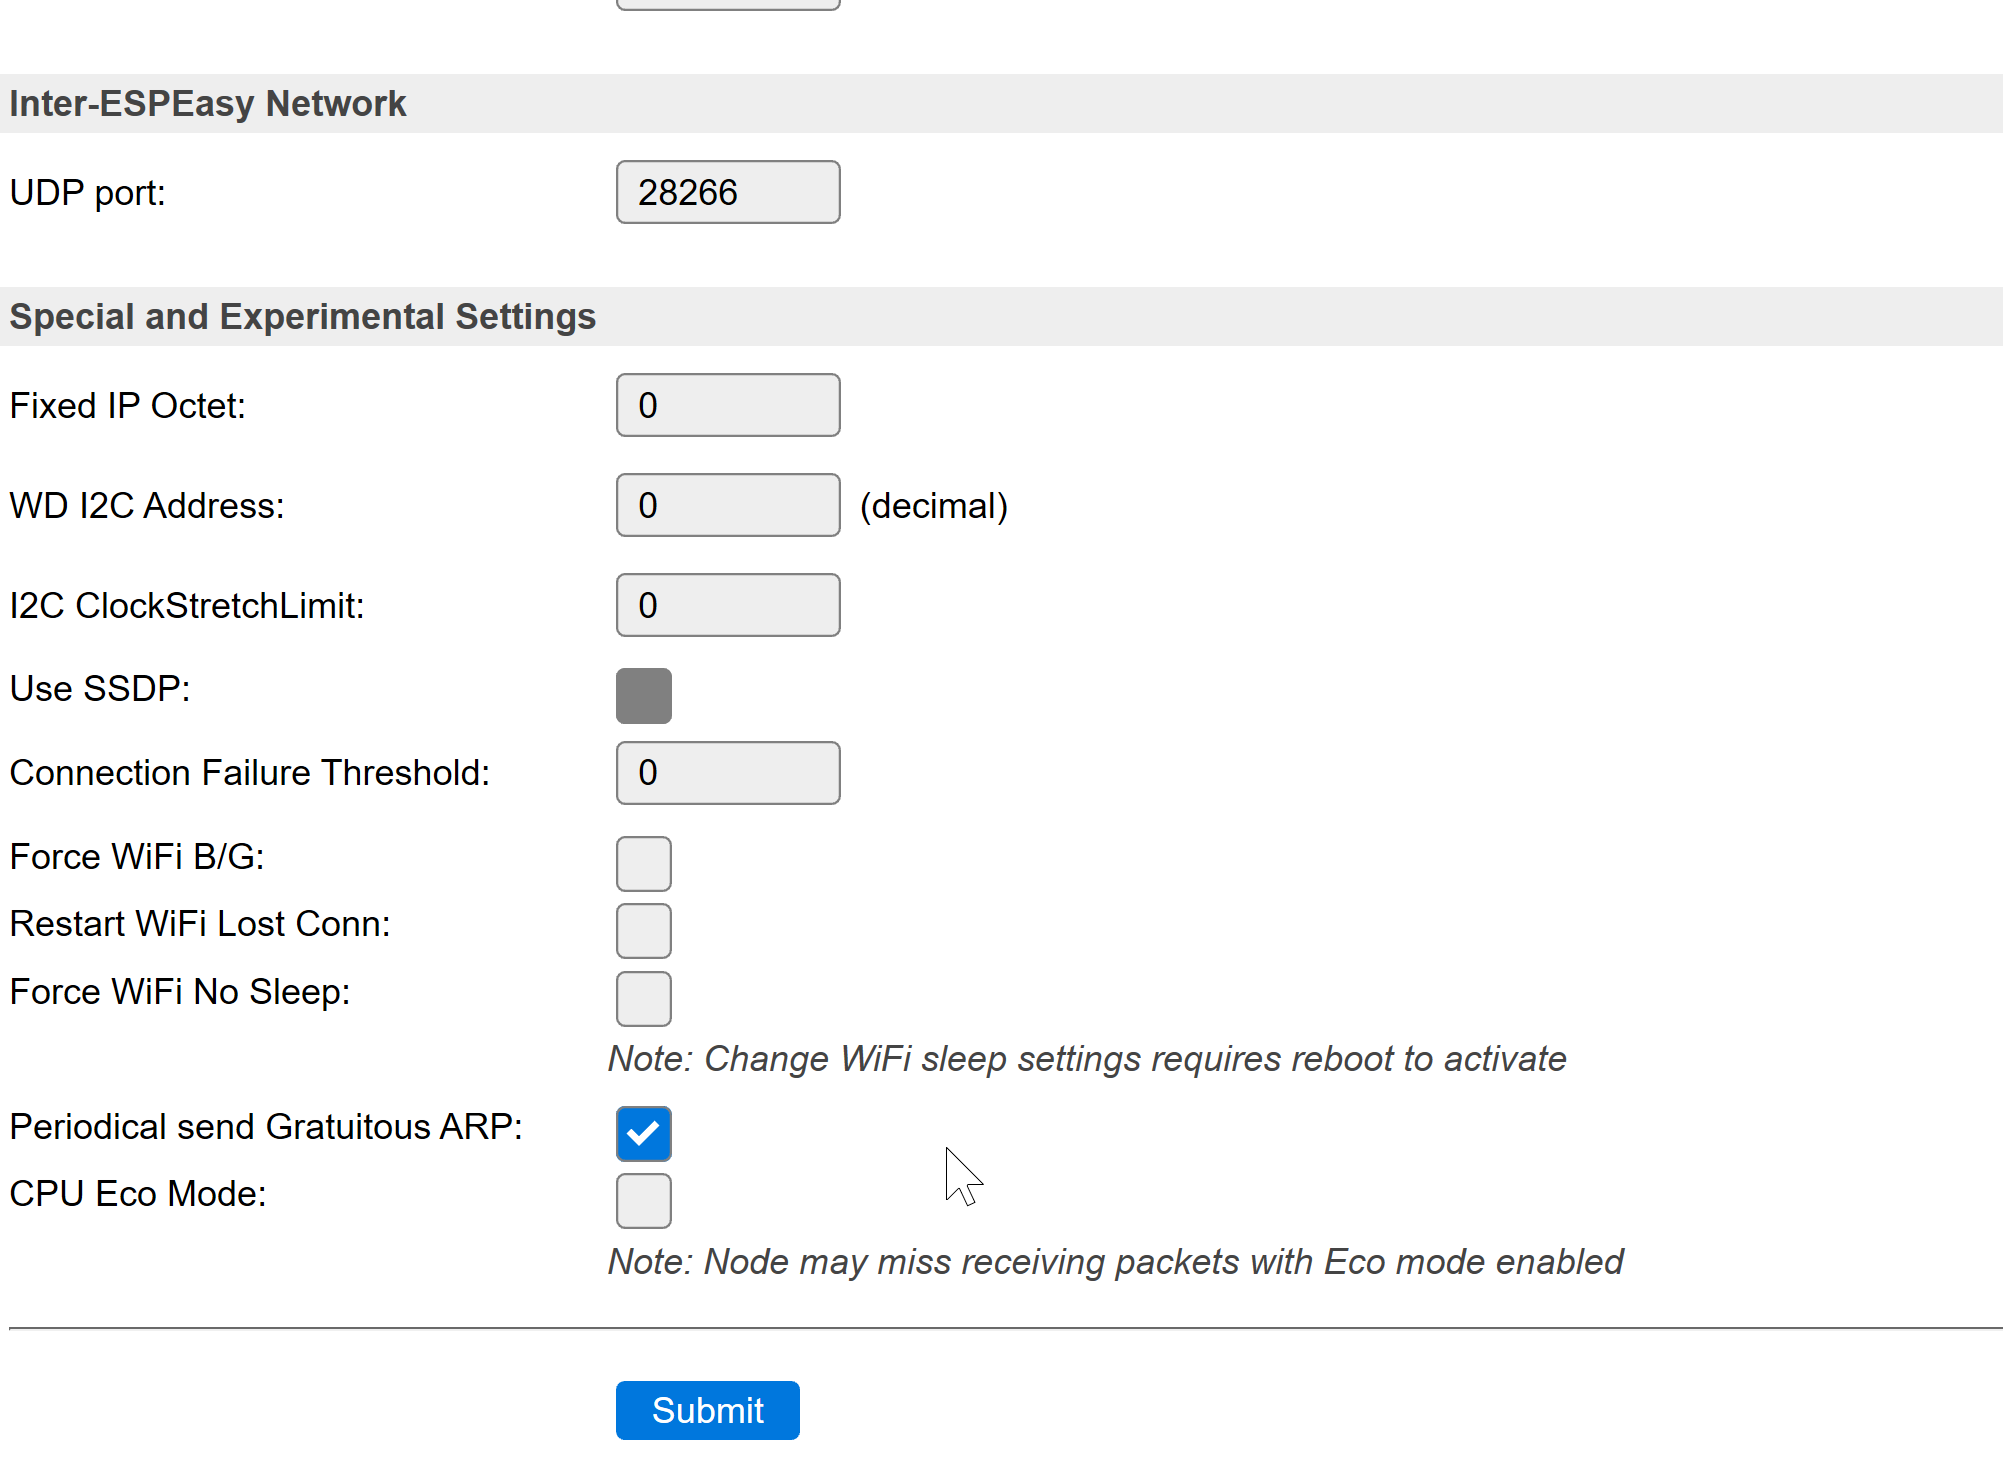
Task: Enable CPU Eco Mode
Action: tap(643, 1201)
